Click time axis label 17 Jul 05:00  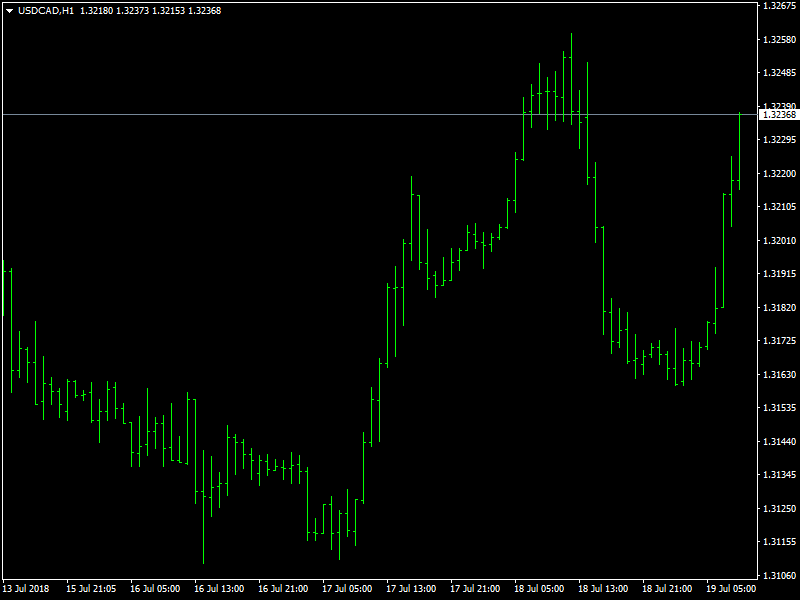[347, 589]
